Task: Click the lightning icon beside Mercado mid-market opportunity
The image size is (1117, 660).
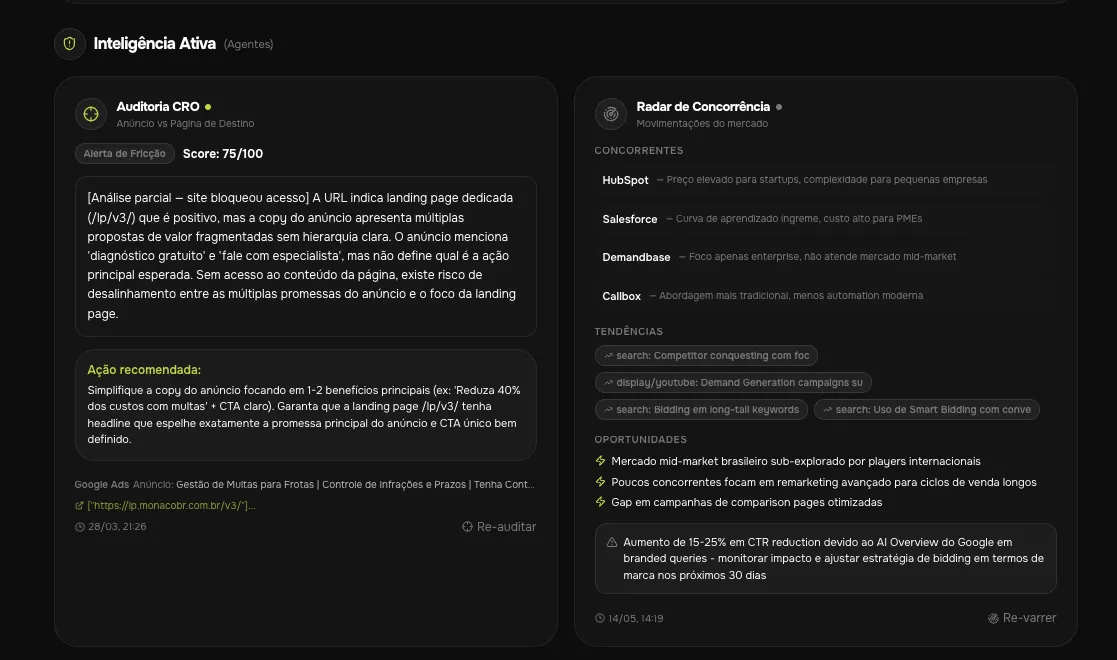Action: [x=600, y=461]
